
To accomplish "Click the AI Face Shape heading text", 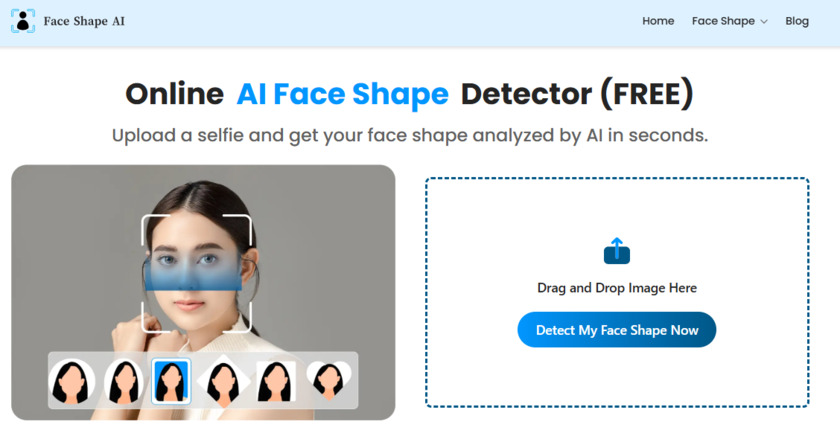I will tap(342, 94).
